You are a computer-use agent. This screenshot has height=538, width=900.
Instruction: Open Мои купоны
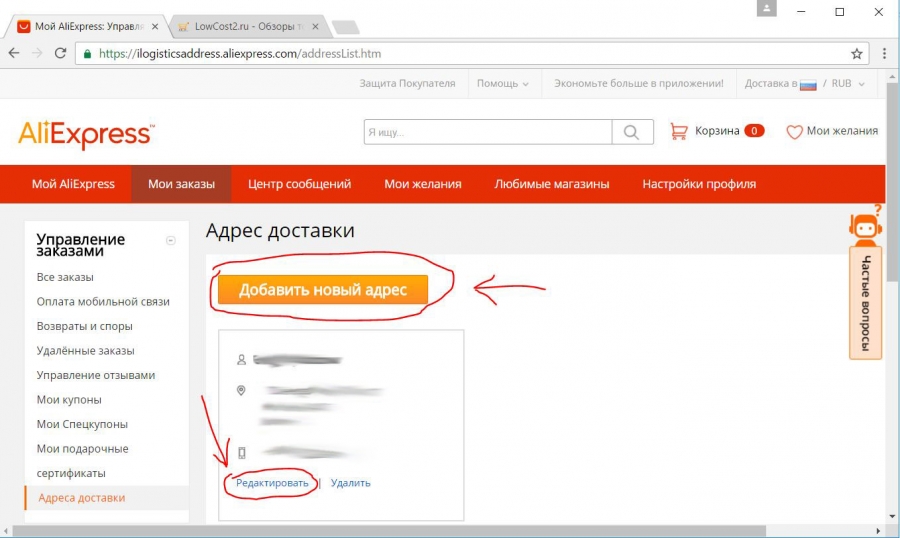tap(69, 400)
